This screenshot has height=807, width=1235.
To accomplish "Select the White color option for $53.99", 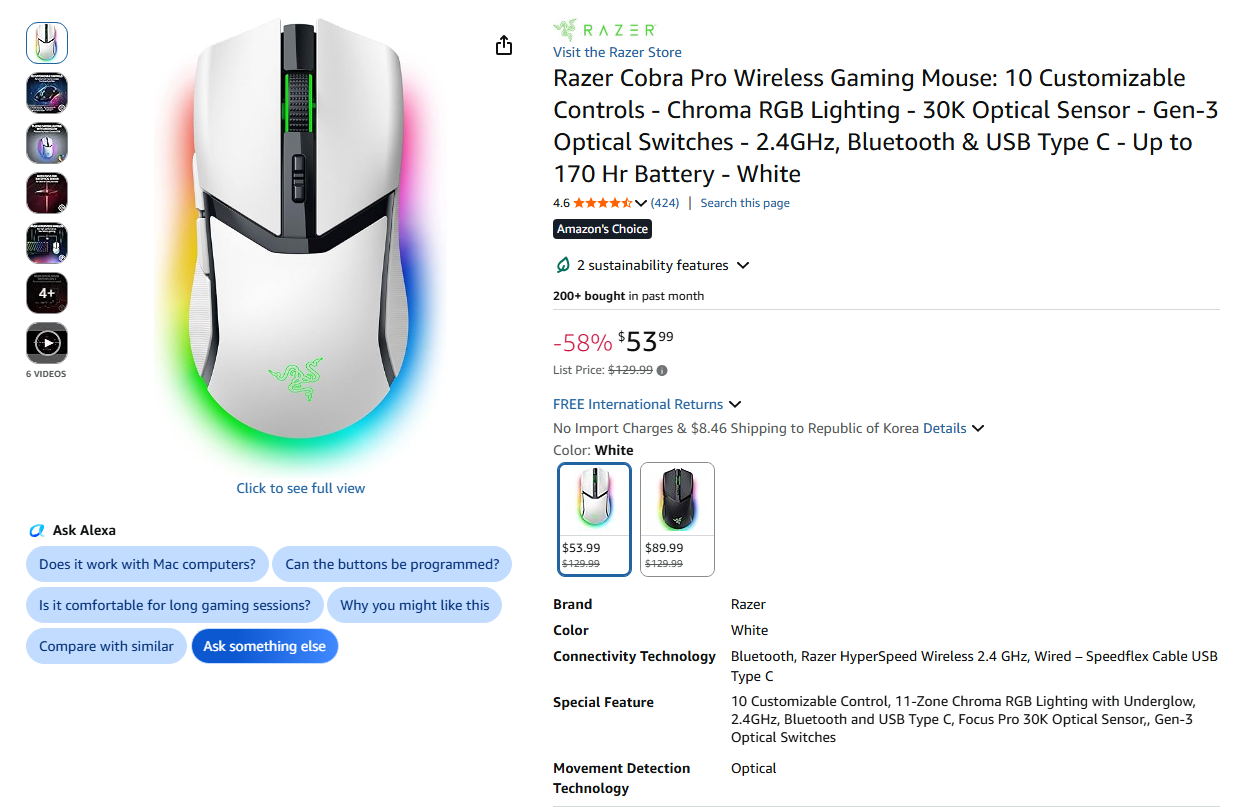I will coord(595,519).
